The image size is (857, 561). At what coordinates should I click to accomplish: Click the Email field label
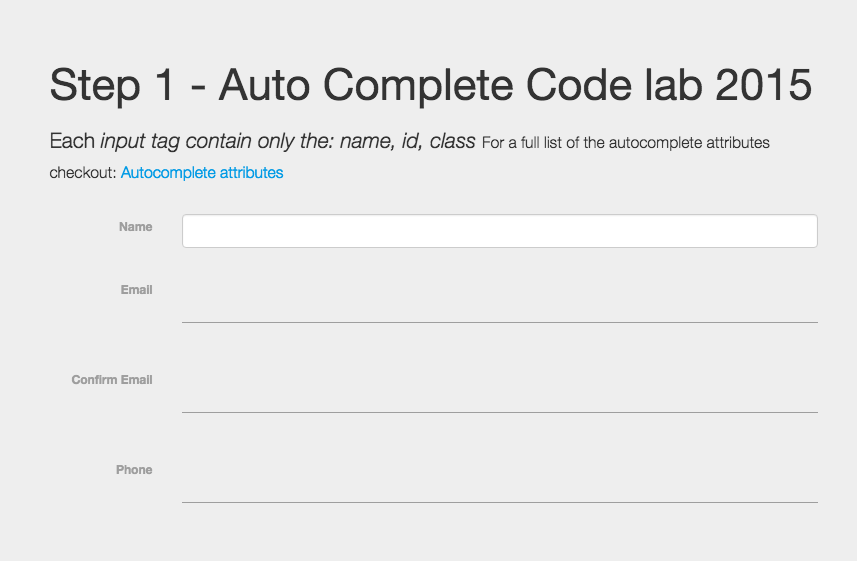tap(136, 290)
